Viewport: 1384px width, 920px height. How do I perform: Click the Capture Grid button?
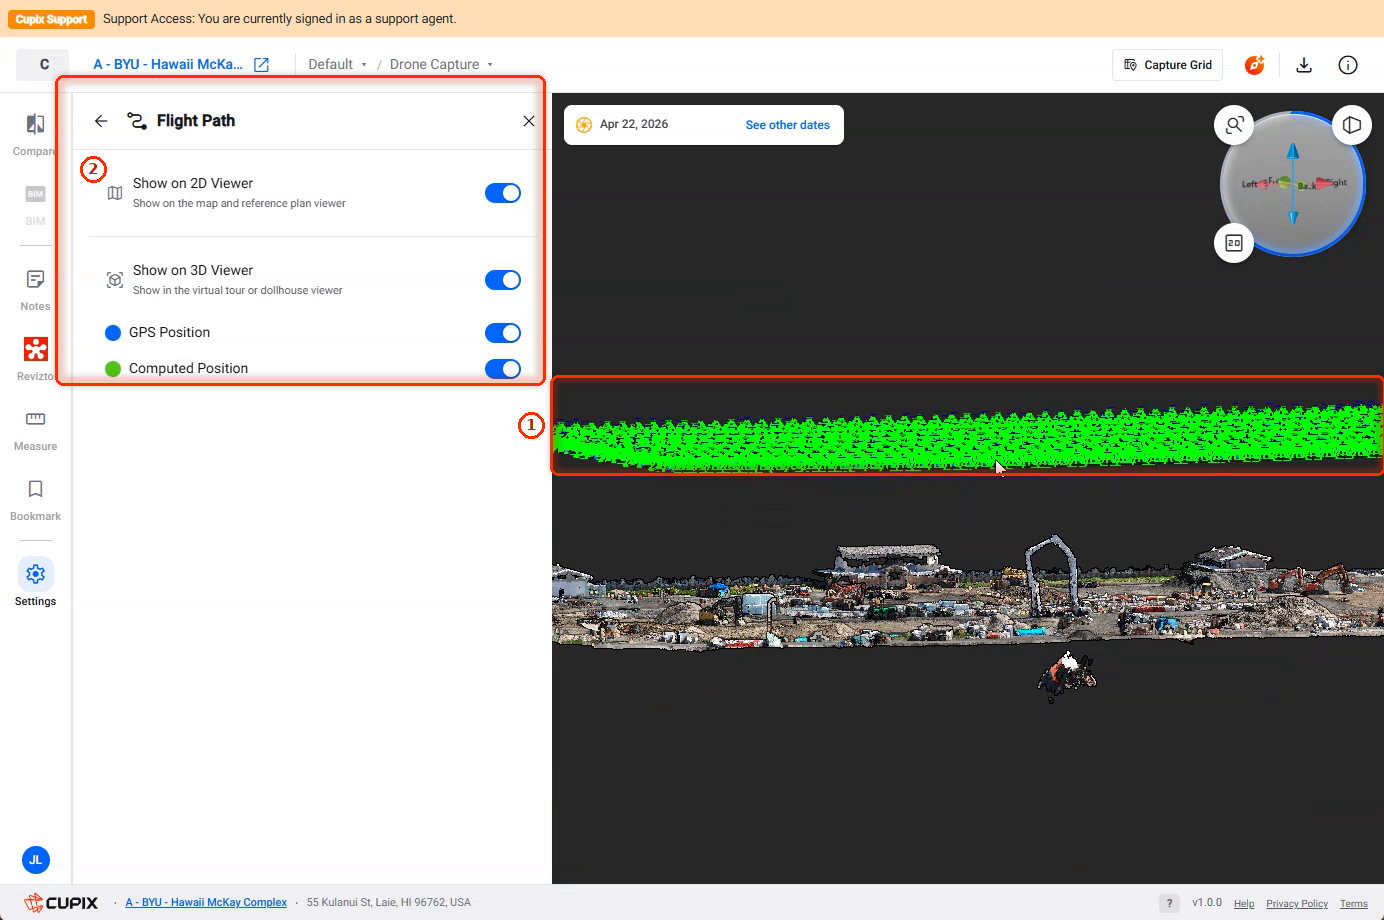pyautogui.click(x=1168, y=65)
